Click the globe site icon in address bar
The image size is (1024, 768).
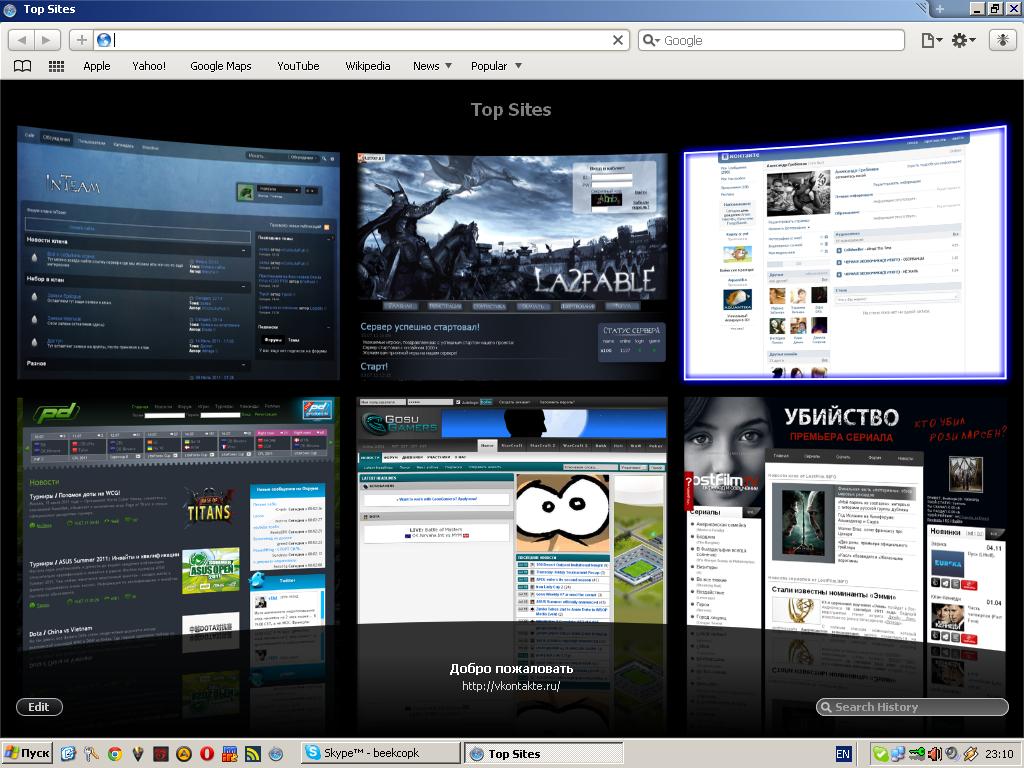coord(104,40)
